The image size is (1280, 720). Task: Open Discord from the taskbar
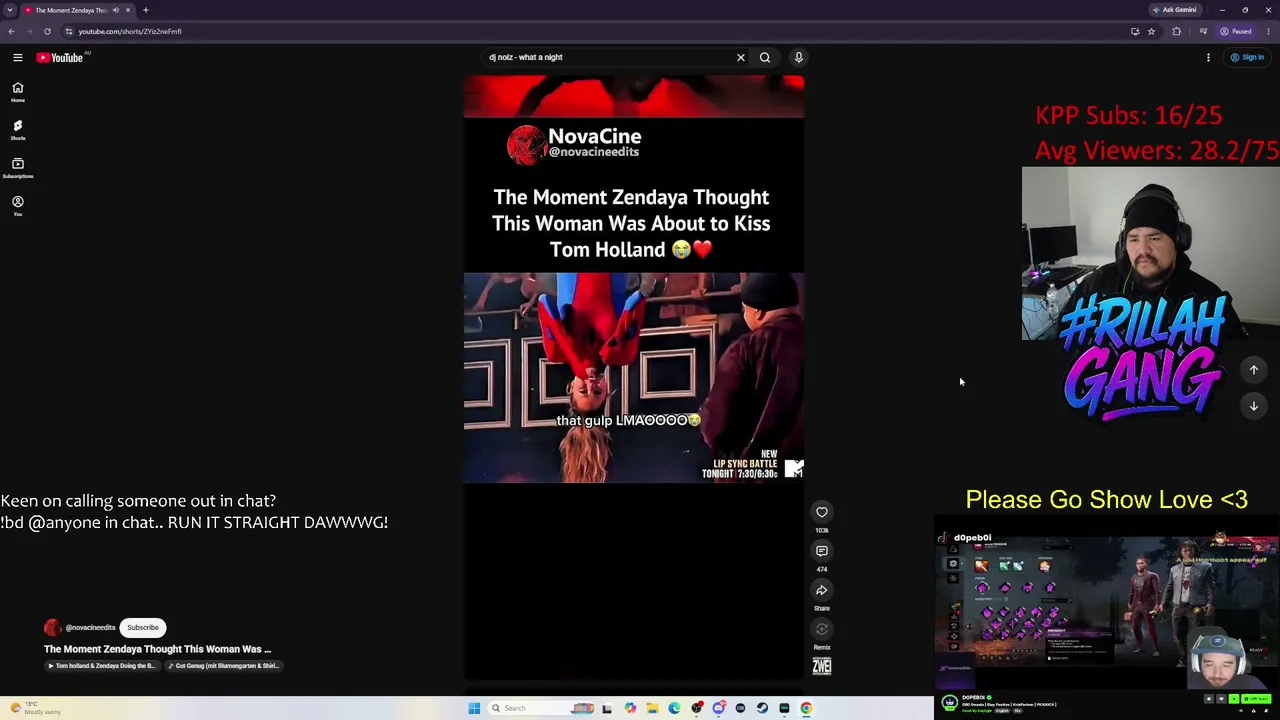(x=718, y=708)
